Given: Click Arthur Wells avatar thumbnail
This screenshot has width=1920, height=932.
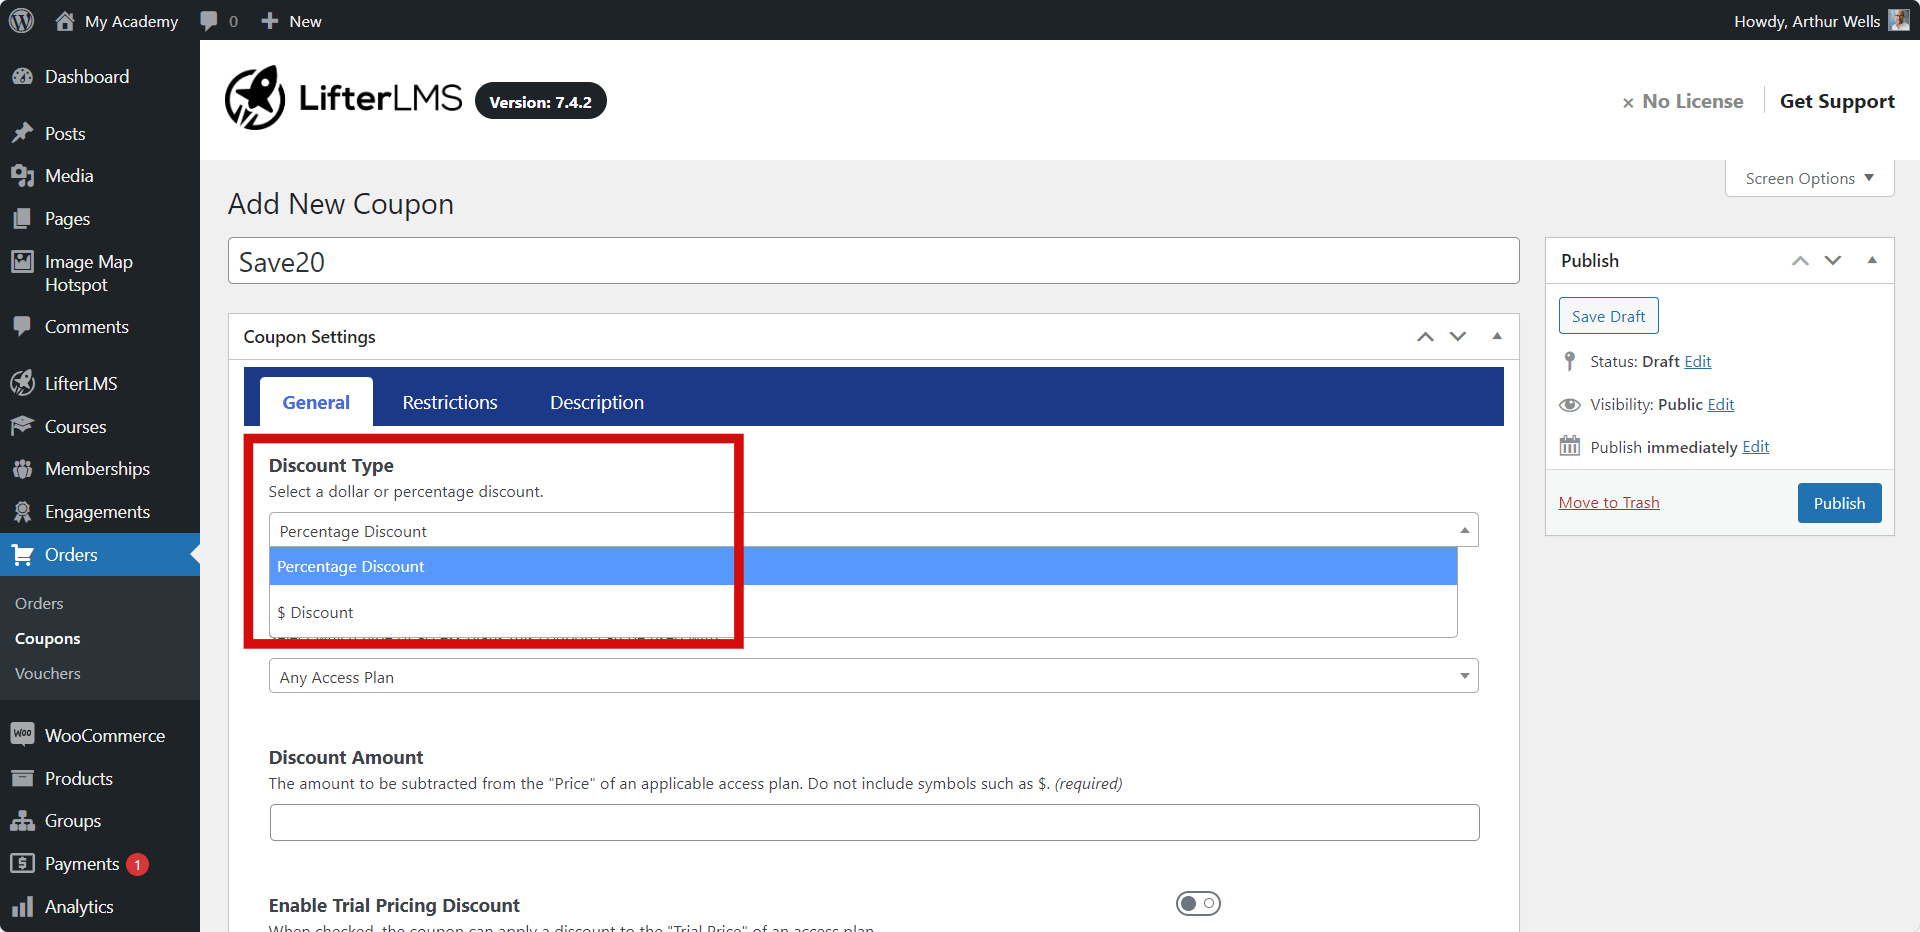Looking at the screenshot, I should pos(1898,21).
